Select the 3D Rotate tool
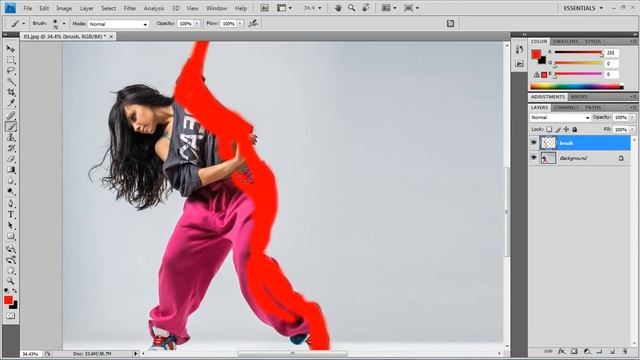640x360 pixels. [11, 249]
